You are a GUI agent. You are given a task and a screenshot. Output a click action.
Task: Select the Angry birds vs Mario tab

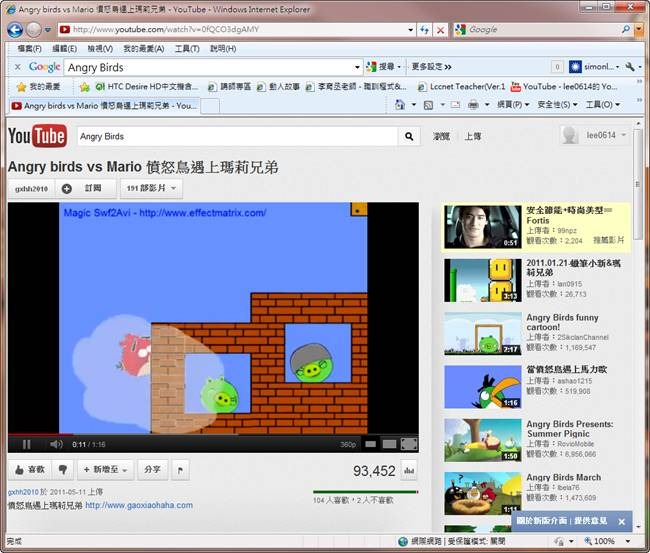point(104,106)
